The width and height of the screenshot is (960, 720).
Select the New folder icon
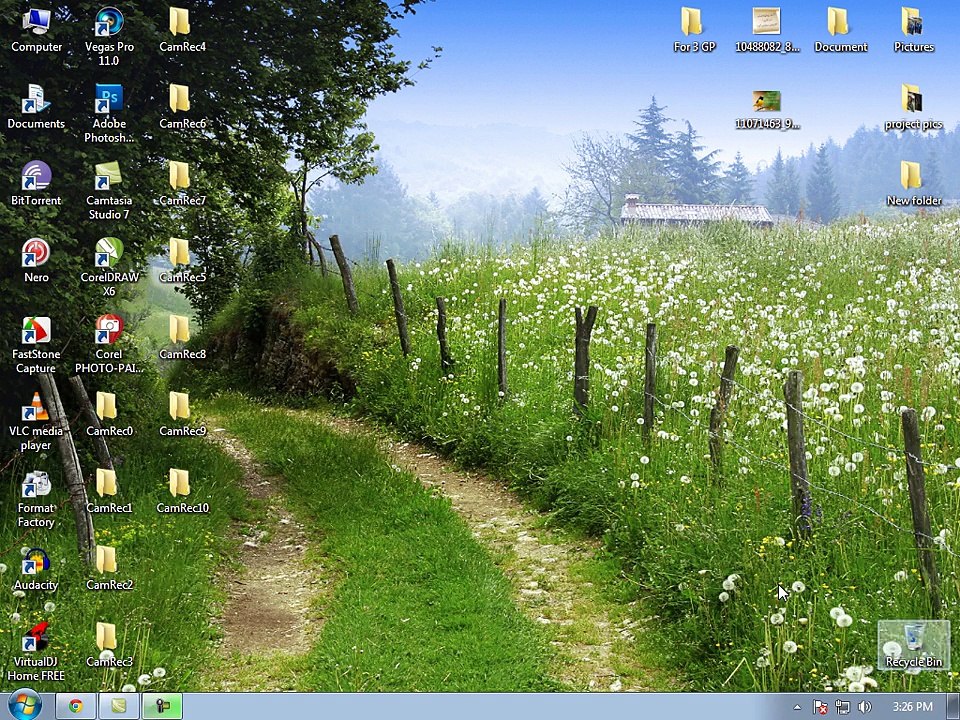(913, 184)
